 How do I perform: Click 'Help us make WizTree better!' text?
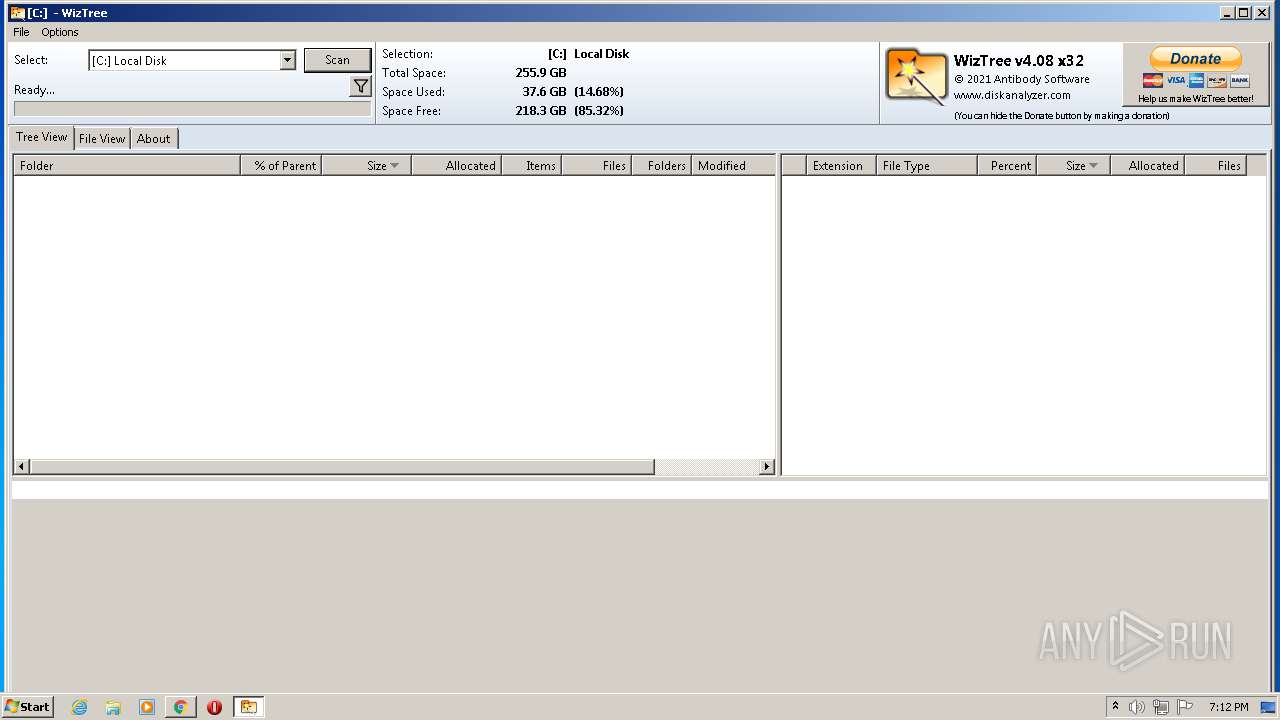[x=1196, y=99]
